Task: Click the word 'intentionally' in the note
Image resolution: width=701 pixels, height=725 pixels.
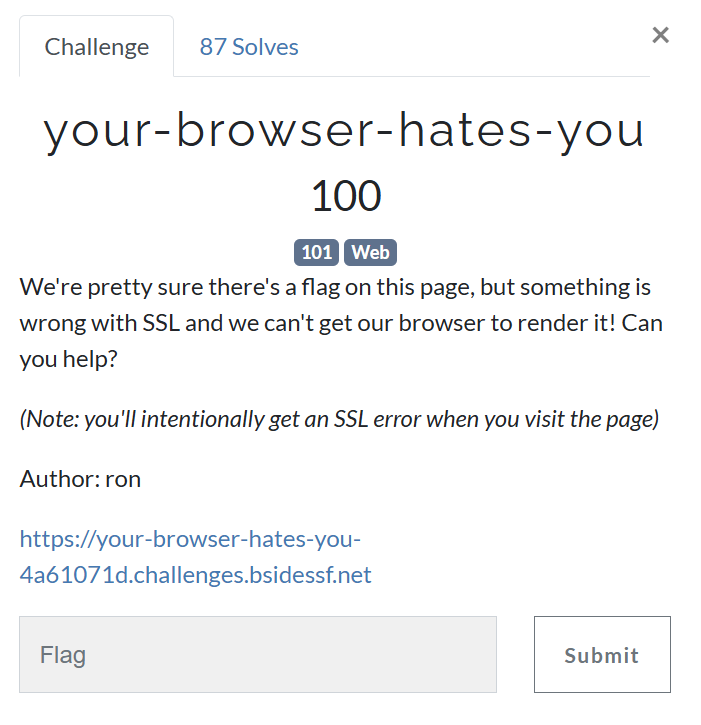Action: pos(203,419)
